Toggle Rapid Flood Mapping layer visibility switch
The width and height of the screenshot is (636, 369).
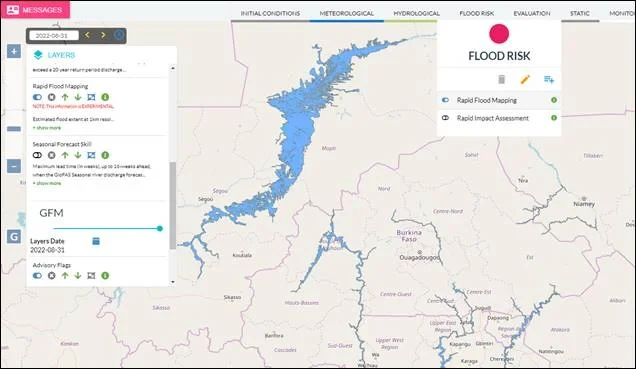[37, 97]
